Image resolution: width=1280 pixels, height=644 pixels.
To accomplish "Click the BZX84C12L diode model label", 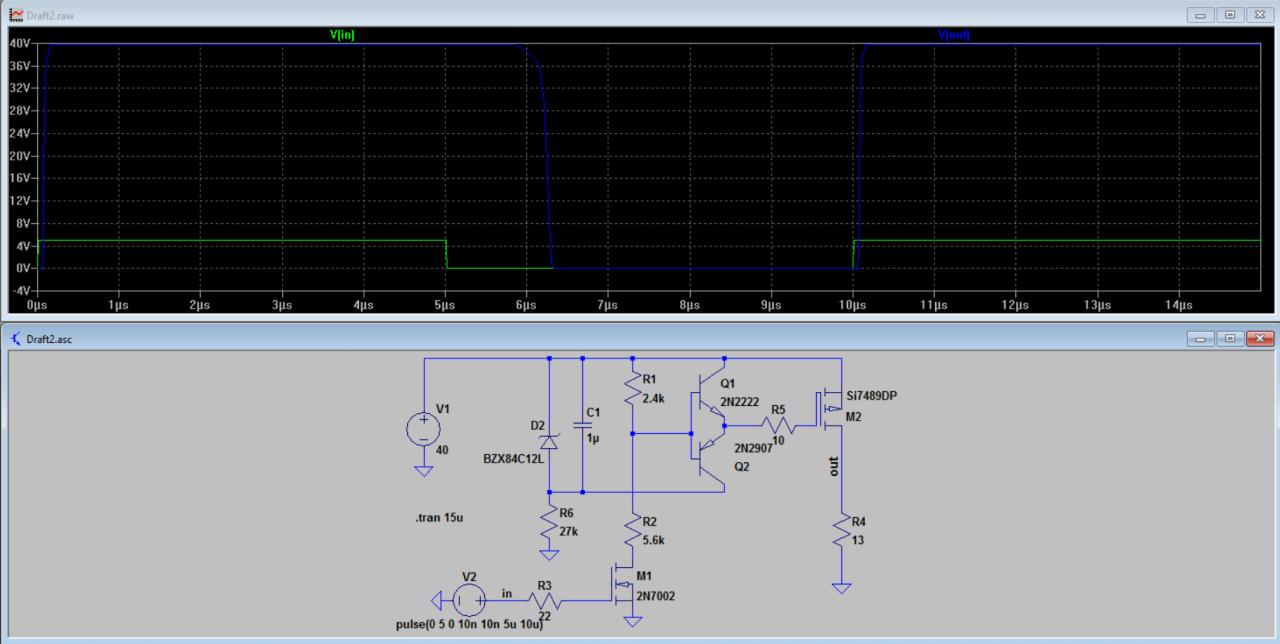I will point(512,458).
